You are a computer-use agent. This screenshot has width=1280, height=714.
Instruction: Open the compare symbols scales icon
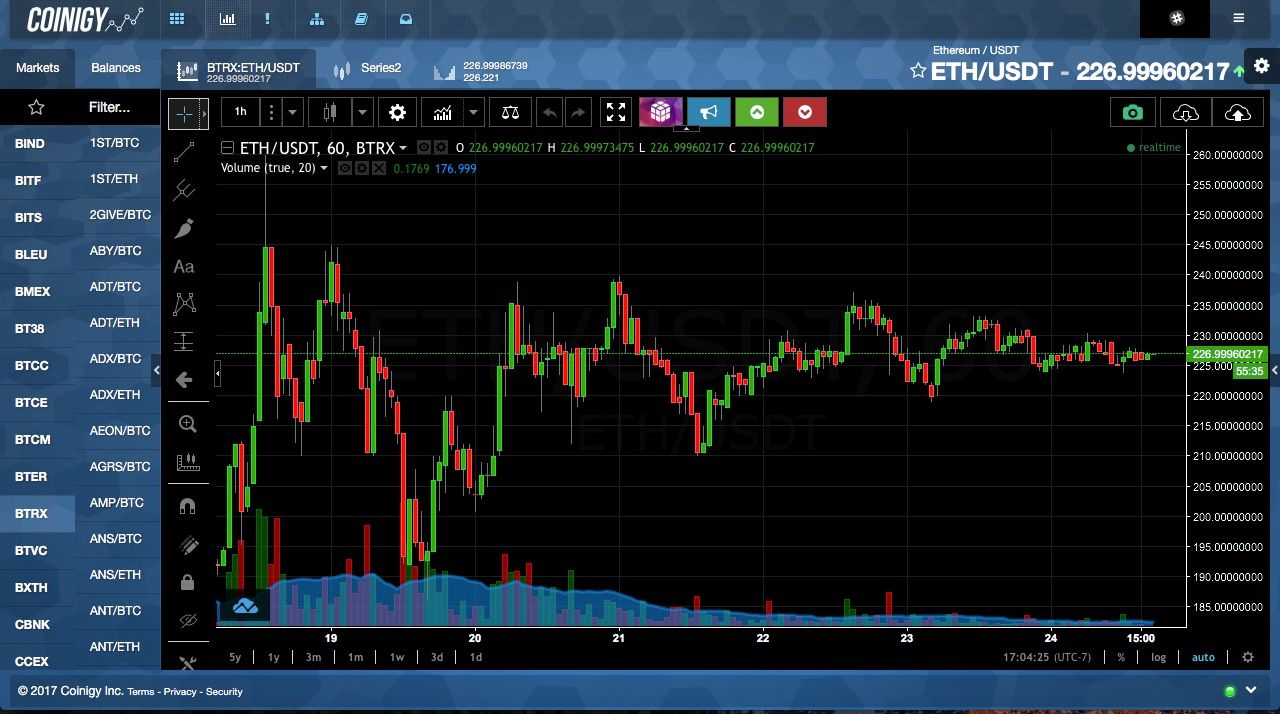510,112
